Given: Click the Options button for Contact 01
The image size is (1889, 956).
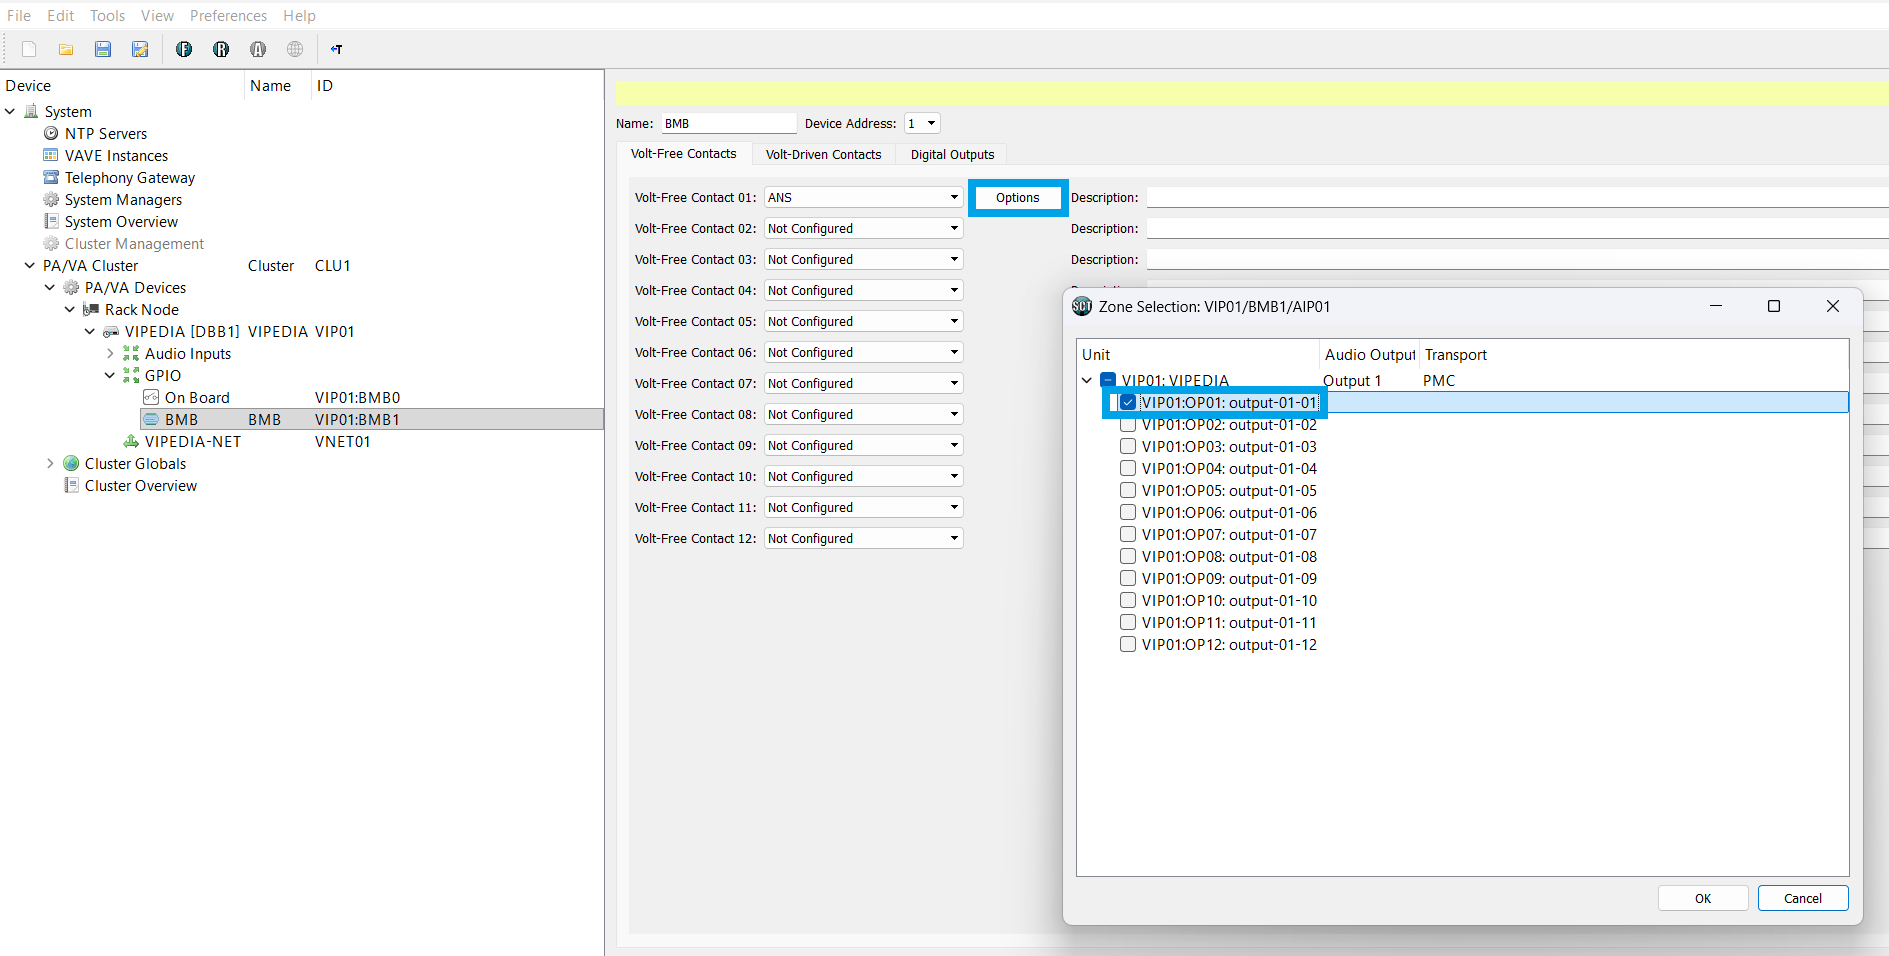Looking at the screenshot, I should [x=1018, y=197].
